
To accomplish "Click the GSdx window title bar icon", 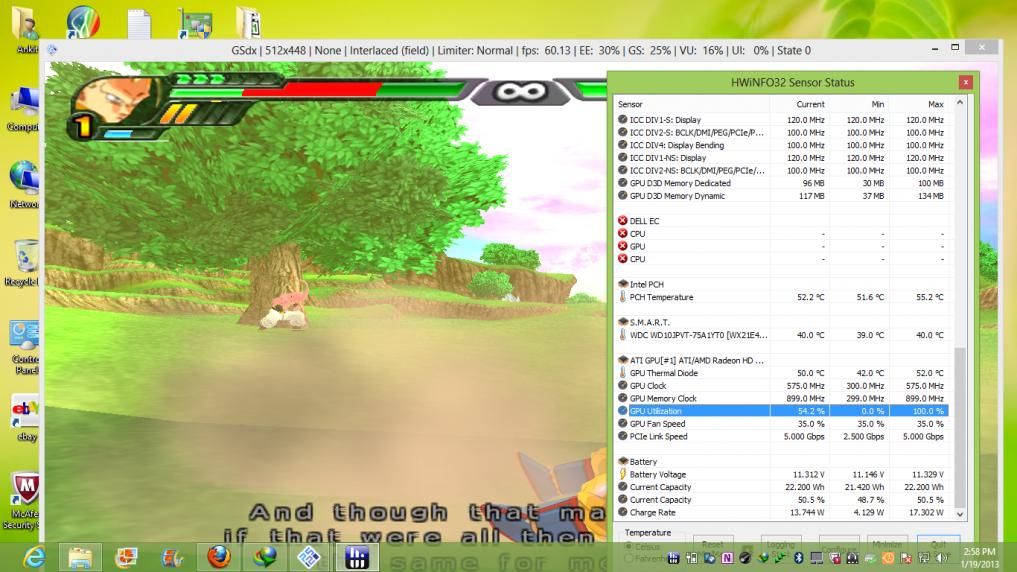I will [x=53, y=50].
